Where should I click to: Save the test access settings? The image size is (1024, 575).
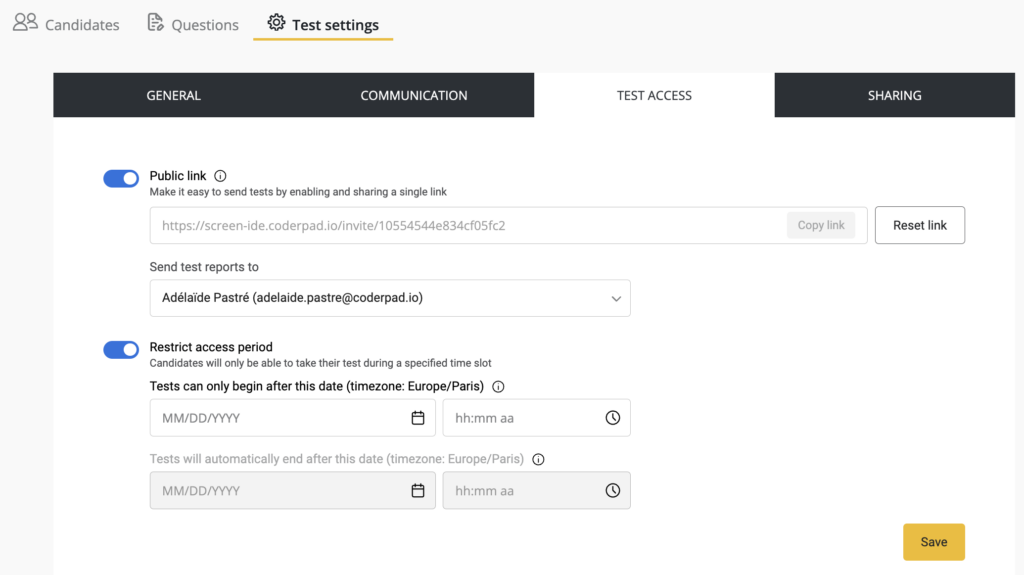click(933, 542)
